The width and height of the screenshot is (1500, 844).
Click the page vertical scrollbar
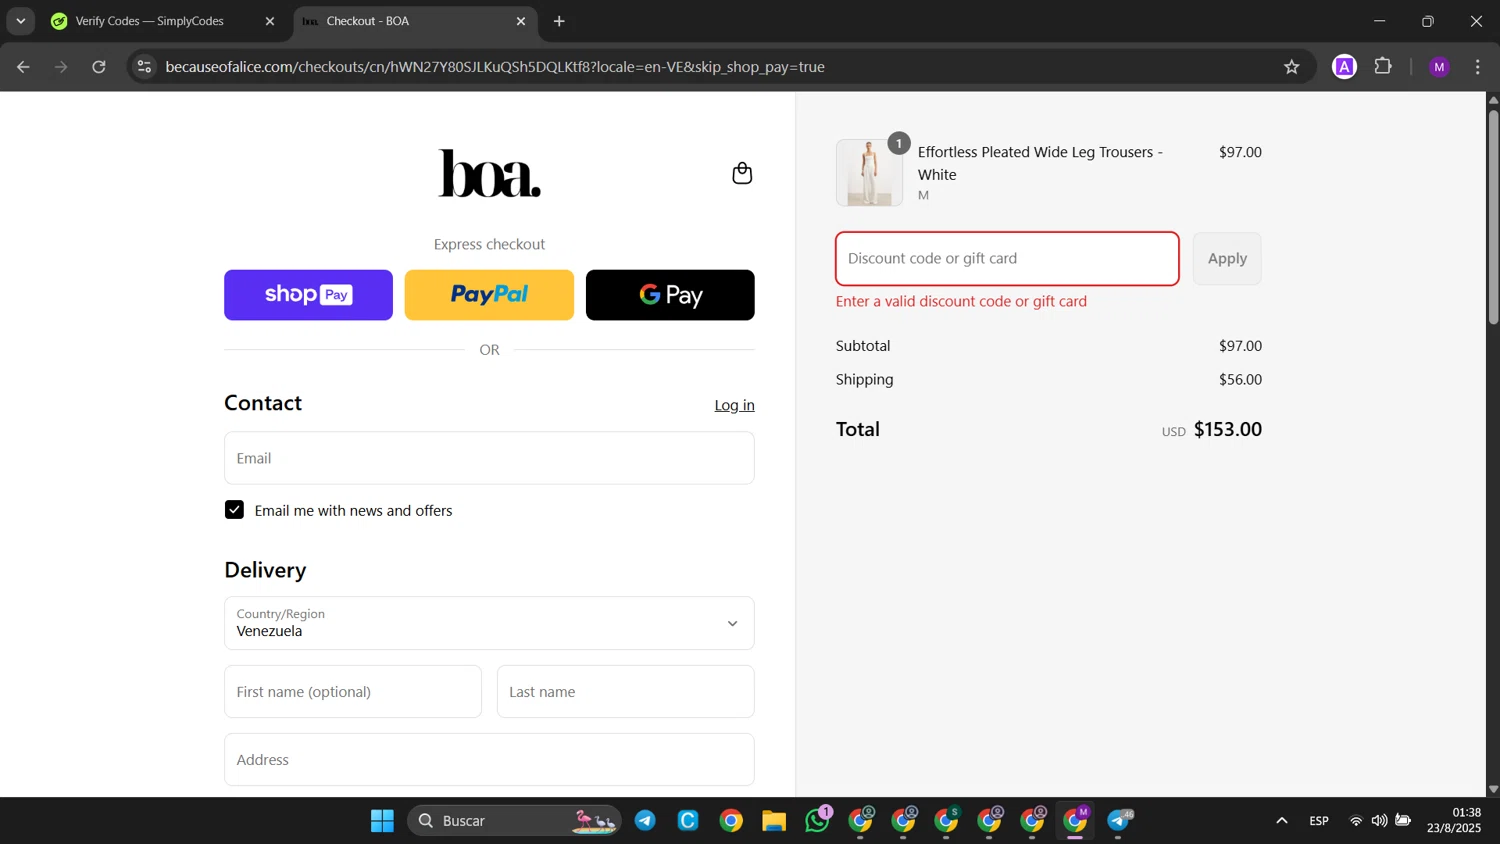pos(1493,218)
